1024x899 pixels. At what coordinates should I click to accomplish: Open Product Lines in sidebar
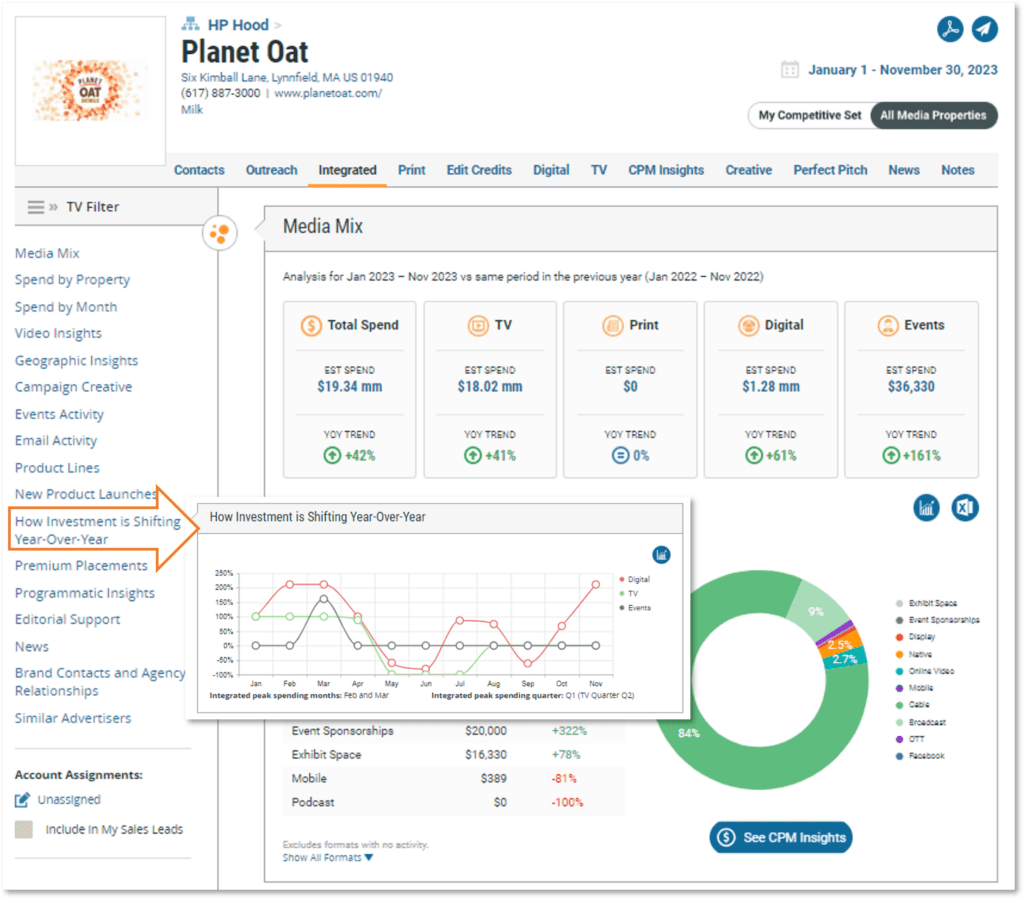(x=57, y=468)
